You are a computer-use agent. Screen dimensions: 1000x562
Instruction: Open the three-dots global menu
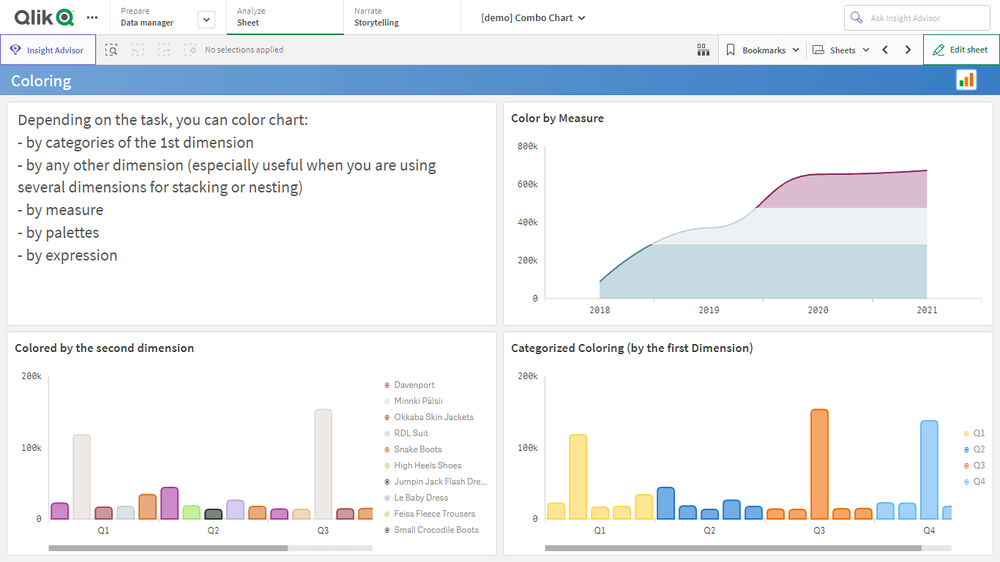(x=92, y=17)
